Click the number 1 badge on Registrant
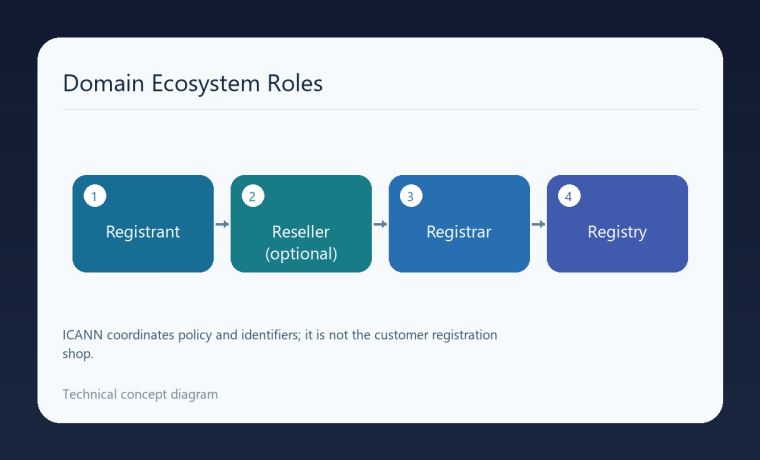 pos(95,196)
